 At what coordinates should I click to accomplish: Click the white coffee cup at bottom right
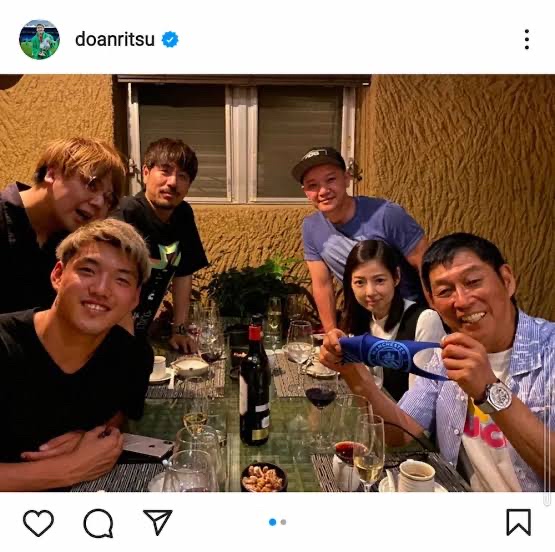(417, 476)
